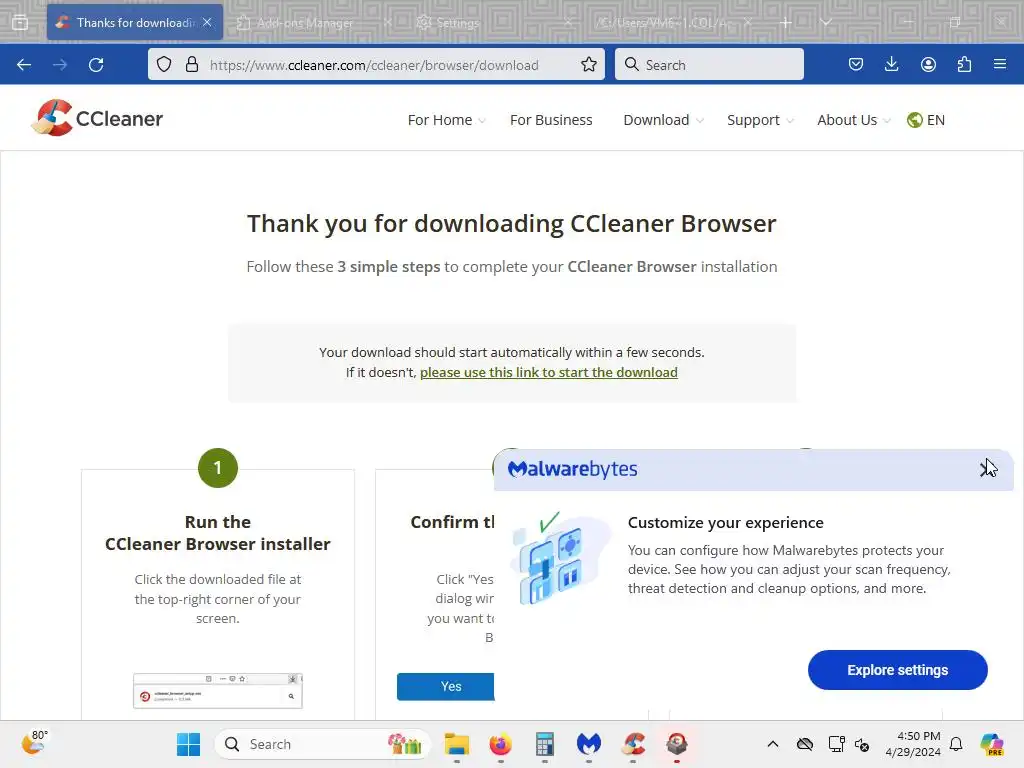Go back to the previous page
This screenshot has height=768, width=1024.
coord(24,65)
